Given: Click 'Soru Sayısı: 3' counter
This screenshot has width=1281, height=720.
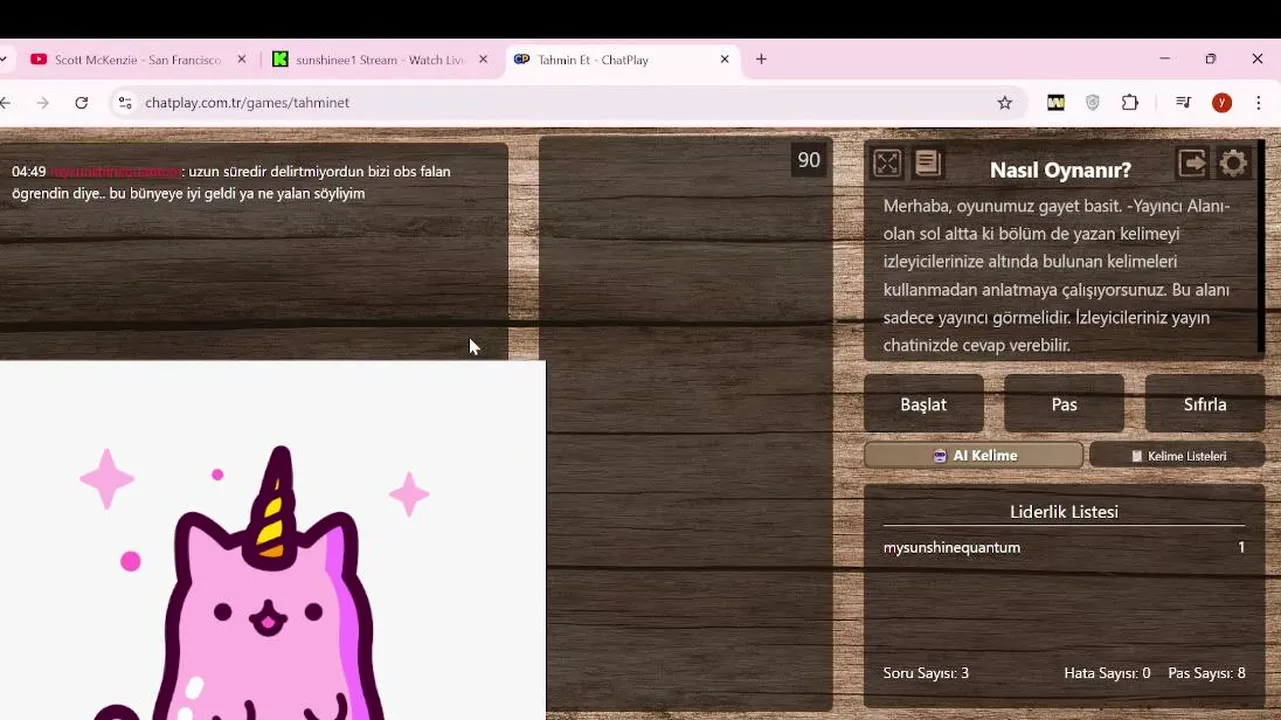Looking at the screenshot, I should click(926, 673).
